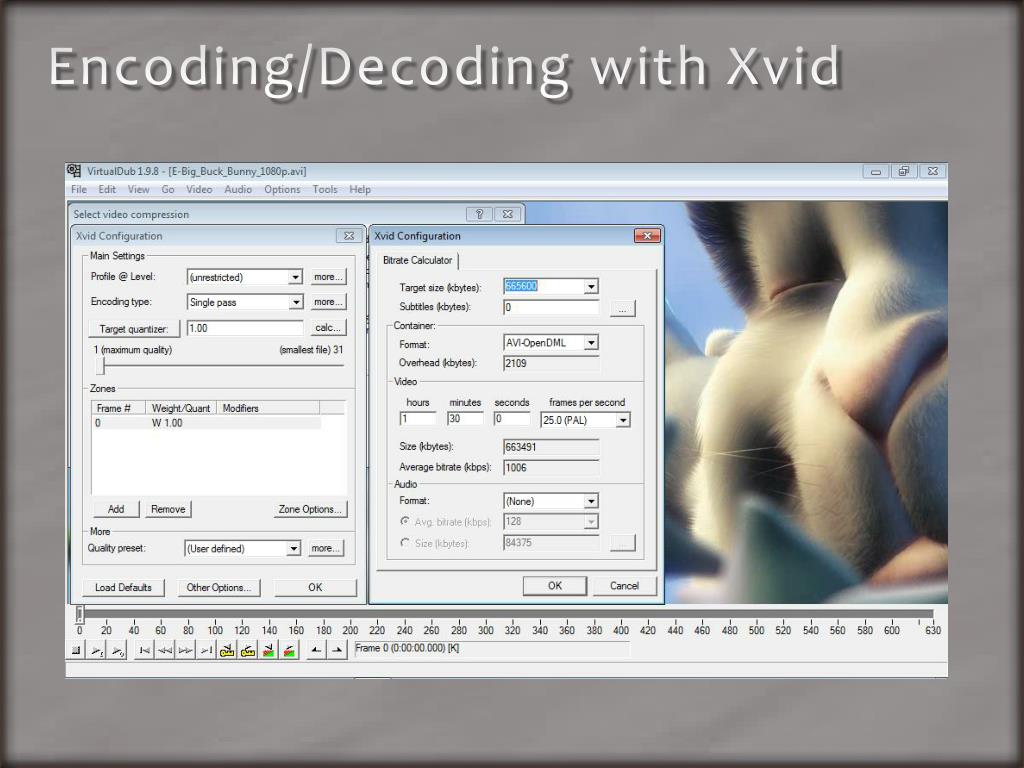The width and height of the screenshot is (1024, 768).
Task: Click the Load Defaults button
Action: pyautogui.click(x=123, y=587)
